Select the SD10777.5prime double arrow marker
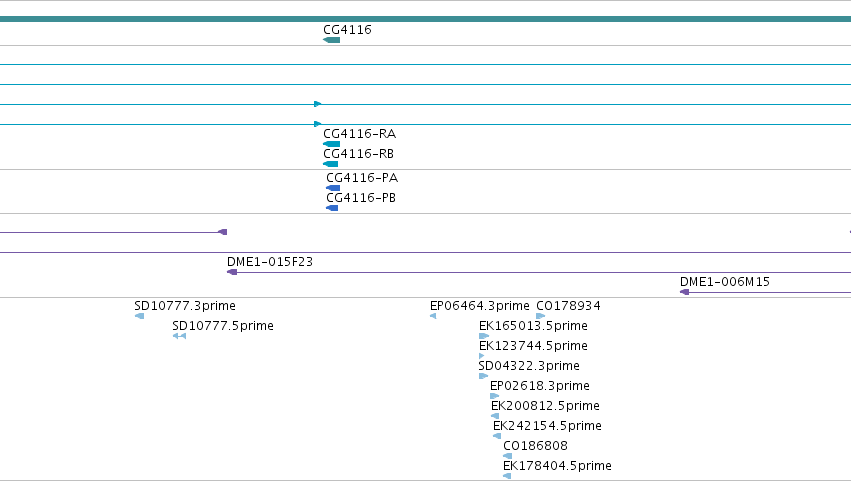The width and height of the screenshot is (851, 481). pyautogui.click(x=180, y=336)
